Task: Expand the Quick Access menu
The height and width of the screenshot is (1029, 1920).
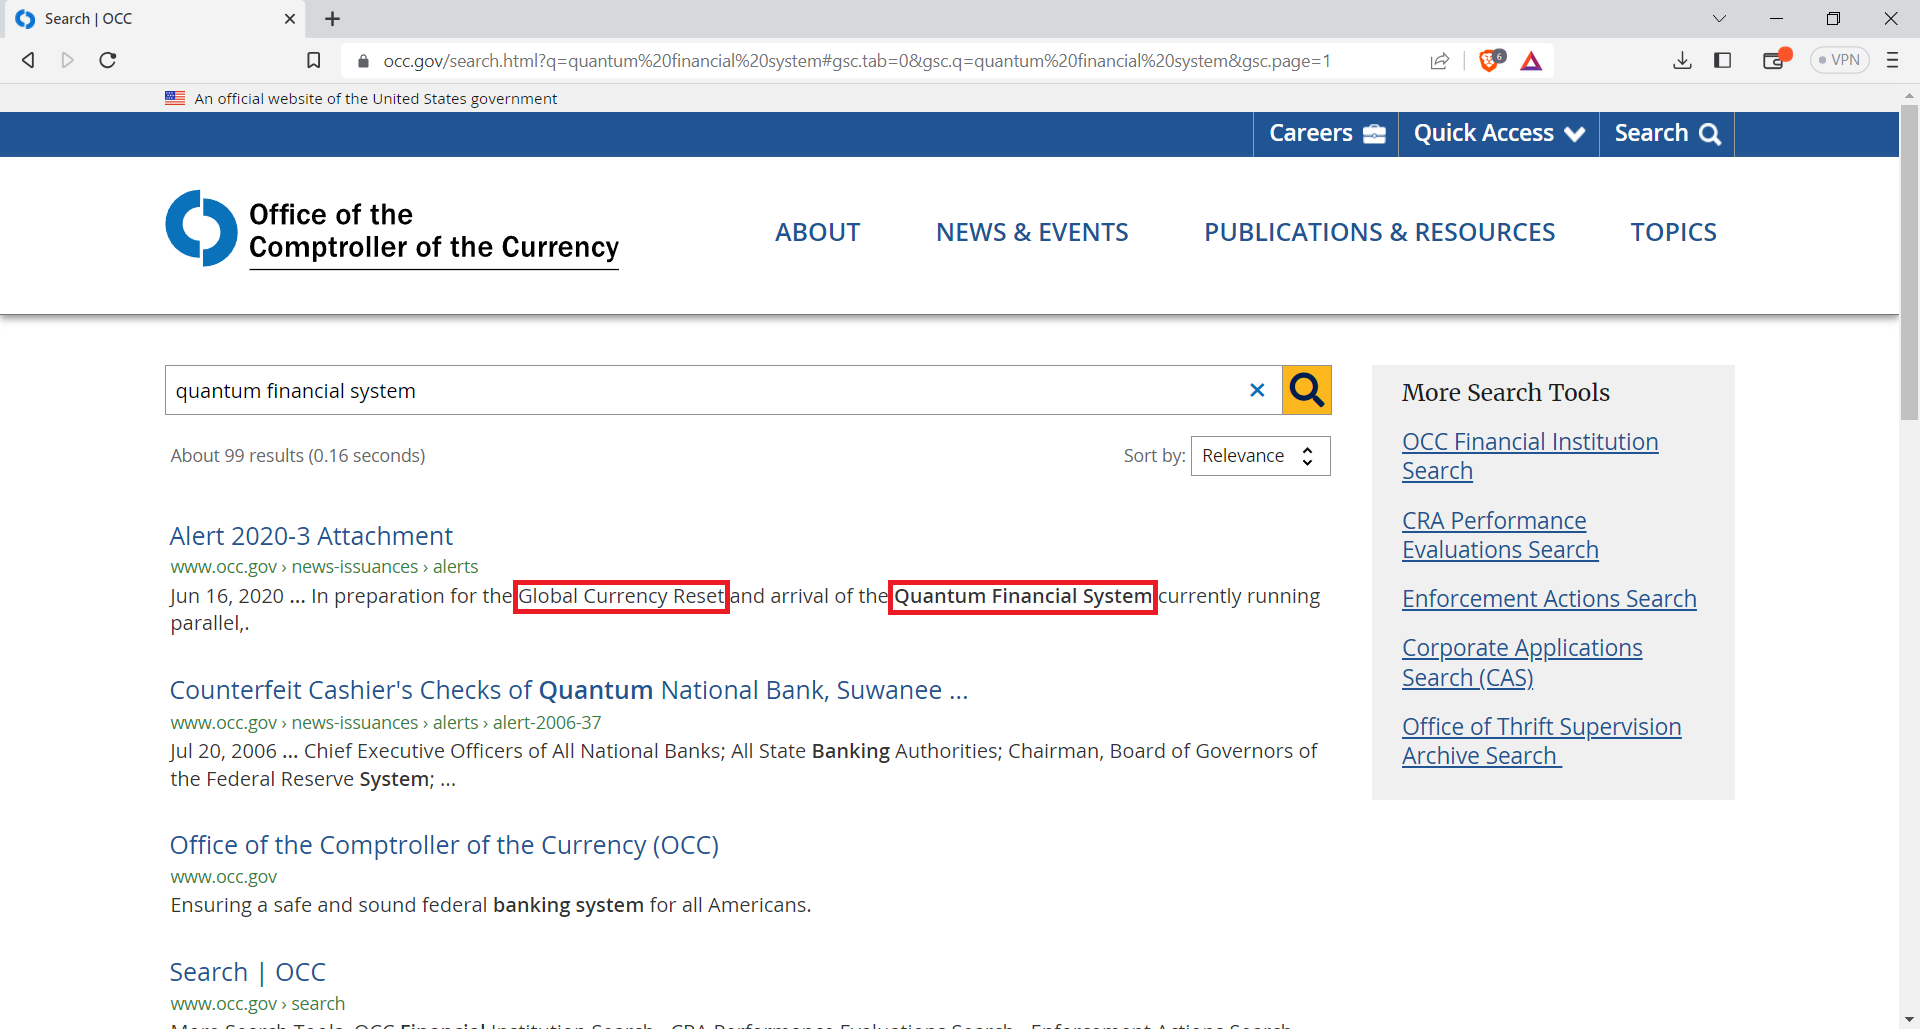Action: pos(1499,133)
